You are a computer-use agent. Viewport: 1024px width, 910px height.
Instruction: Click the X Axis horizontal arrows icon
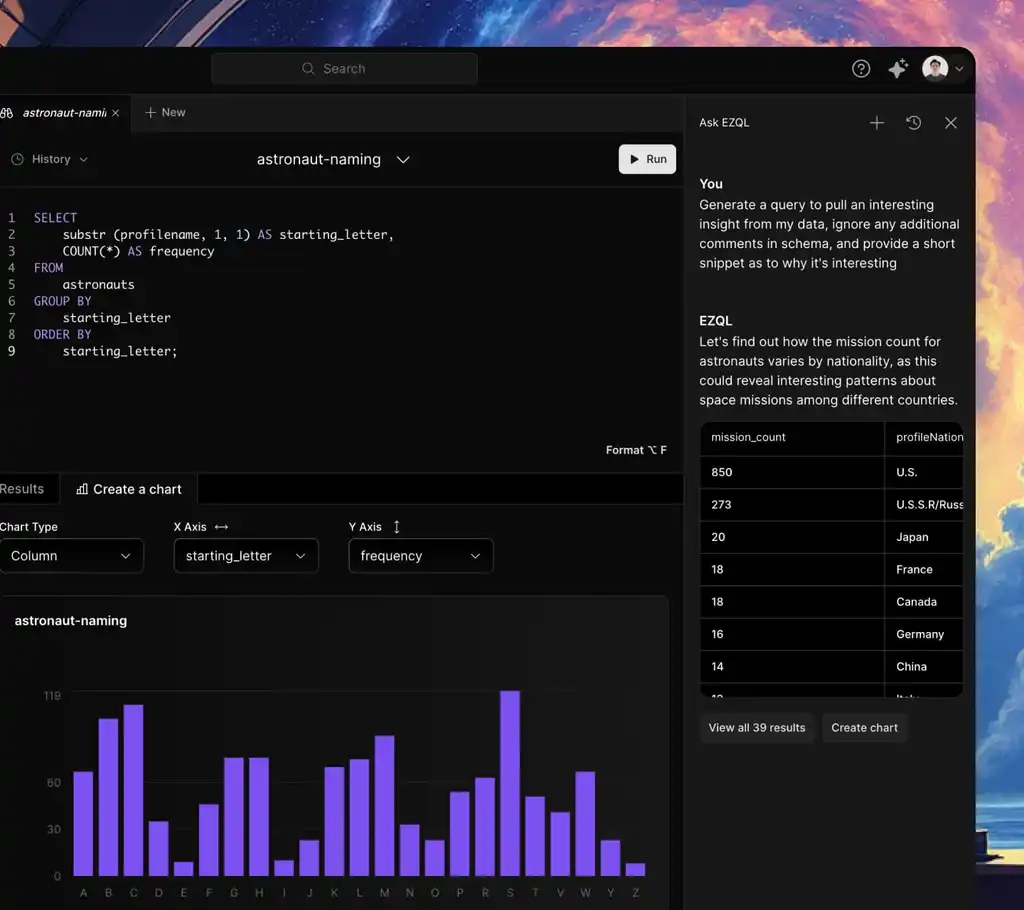219,526
